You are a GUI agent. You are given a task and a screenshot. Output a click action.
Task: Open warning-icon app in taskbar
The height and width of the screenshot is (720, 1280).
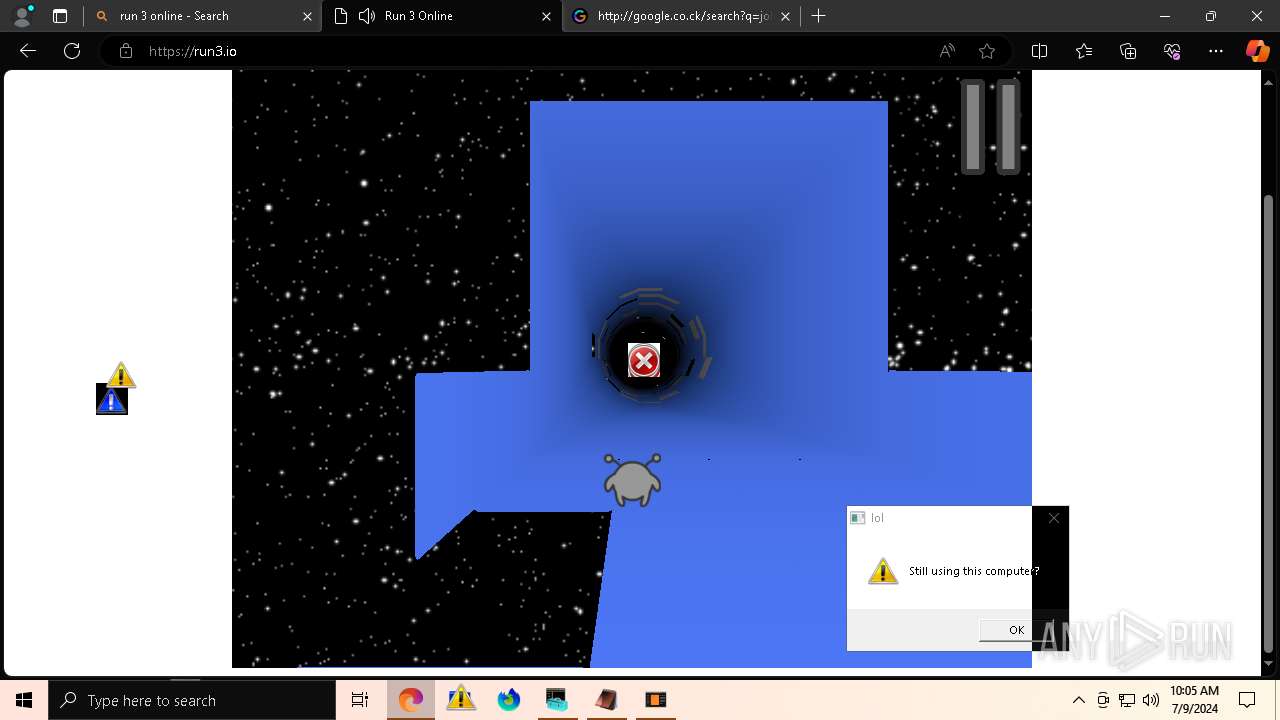(x=461, y=700)
